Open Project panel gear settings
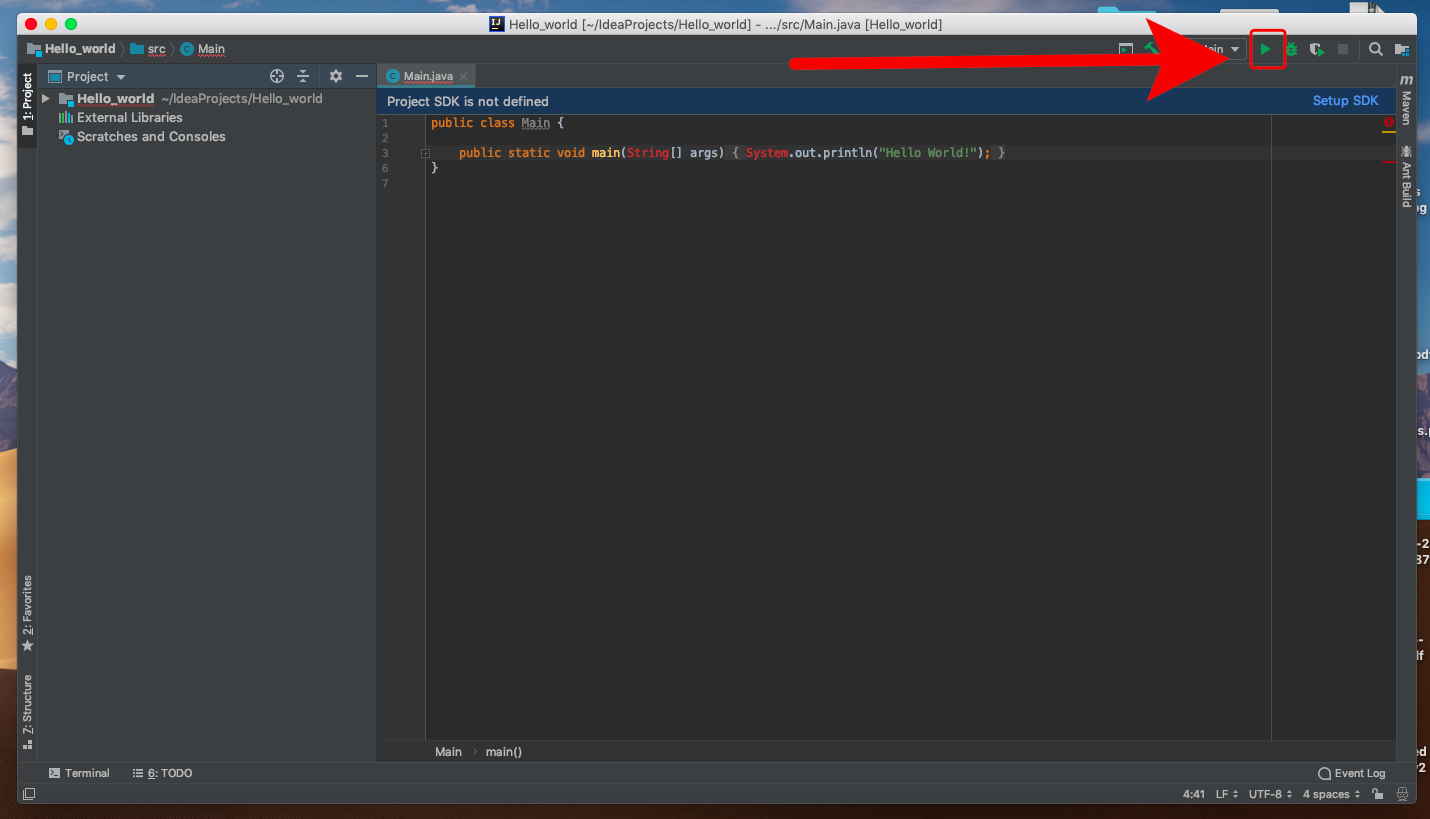 coord(336,76)
